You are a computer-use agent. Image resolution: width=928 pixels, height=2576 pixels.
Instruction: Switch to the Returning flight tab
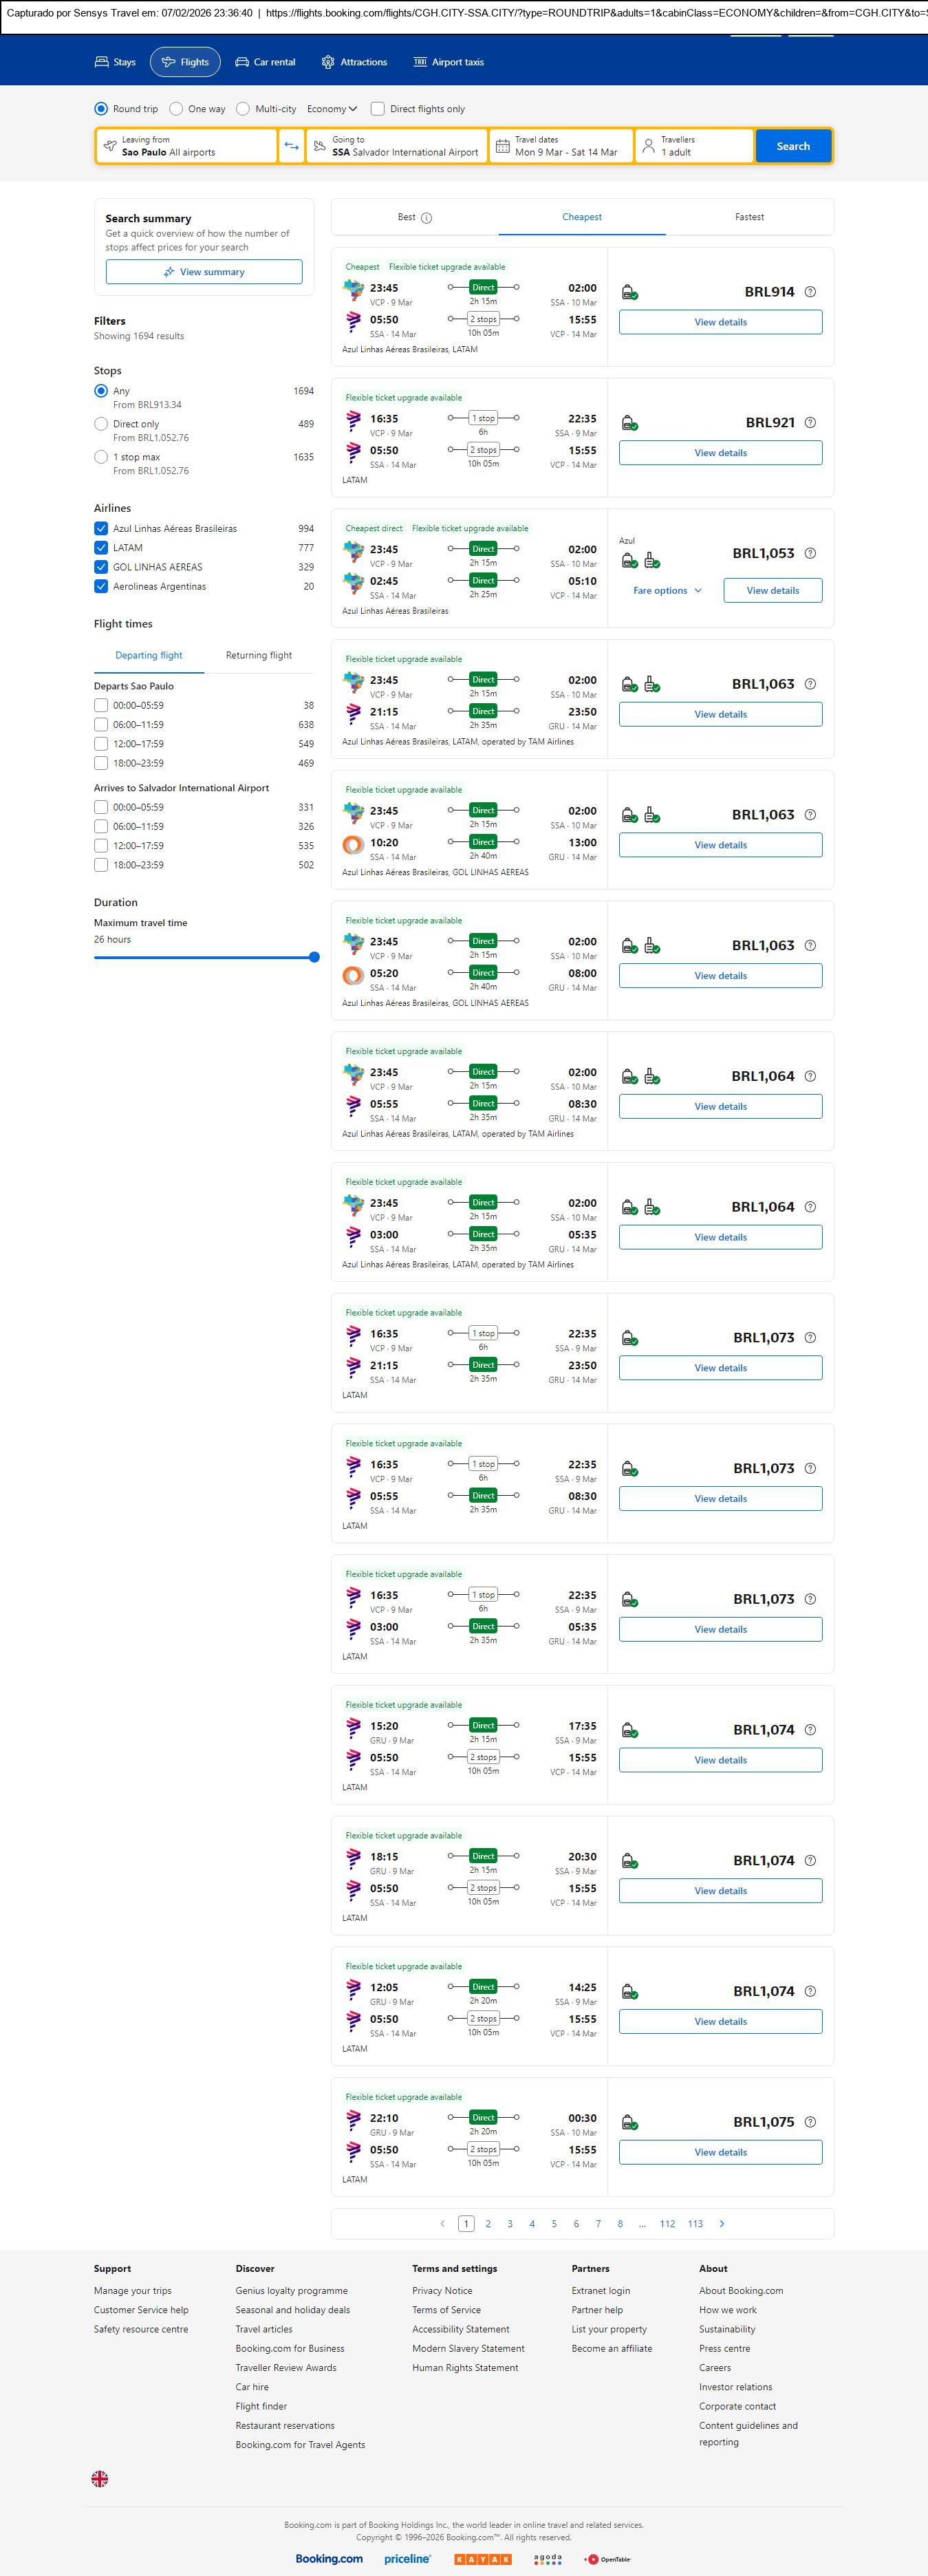258,656
